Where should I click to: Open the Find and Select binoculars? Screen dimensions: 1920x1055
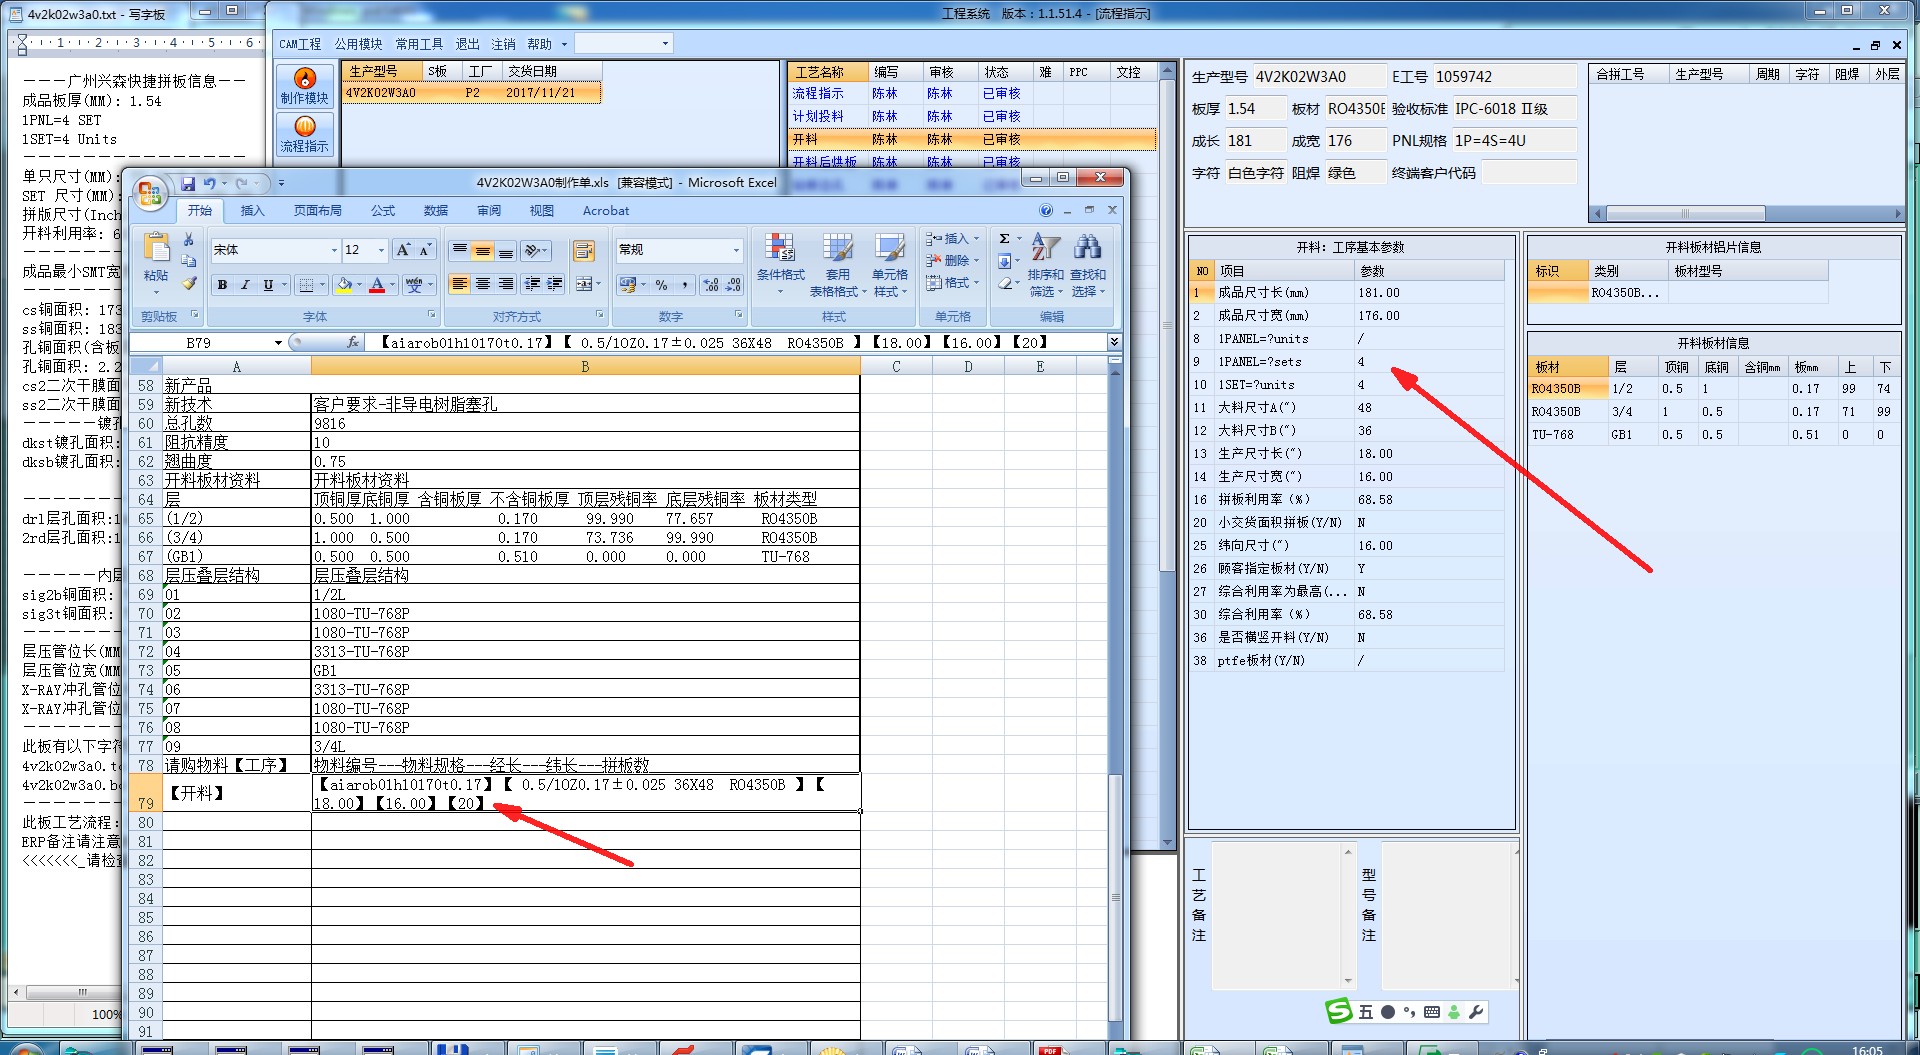click(x=1088, y=247)
